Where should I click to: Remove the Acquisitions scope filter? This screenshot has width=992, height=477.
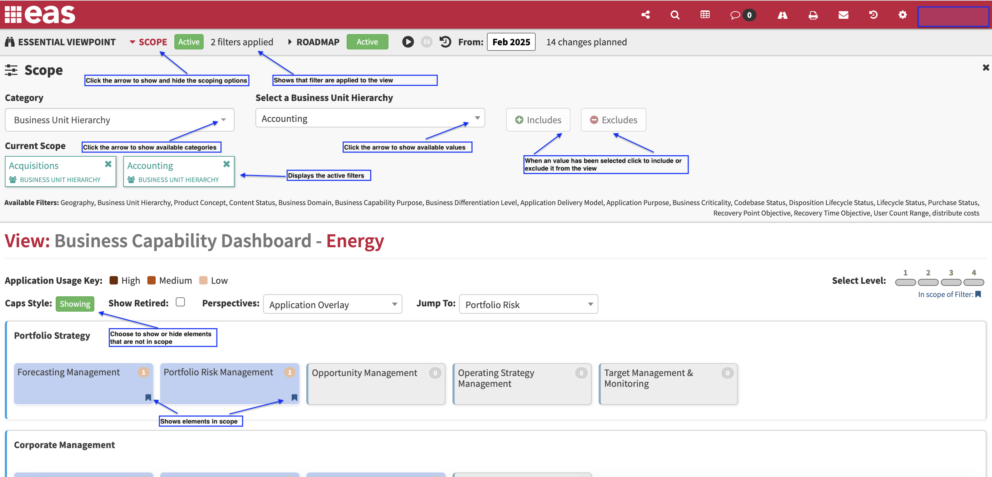pyautogui.click(x=108, y=164)
